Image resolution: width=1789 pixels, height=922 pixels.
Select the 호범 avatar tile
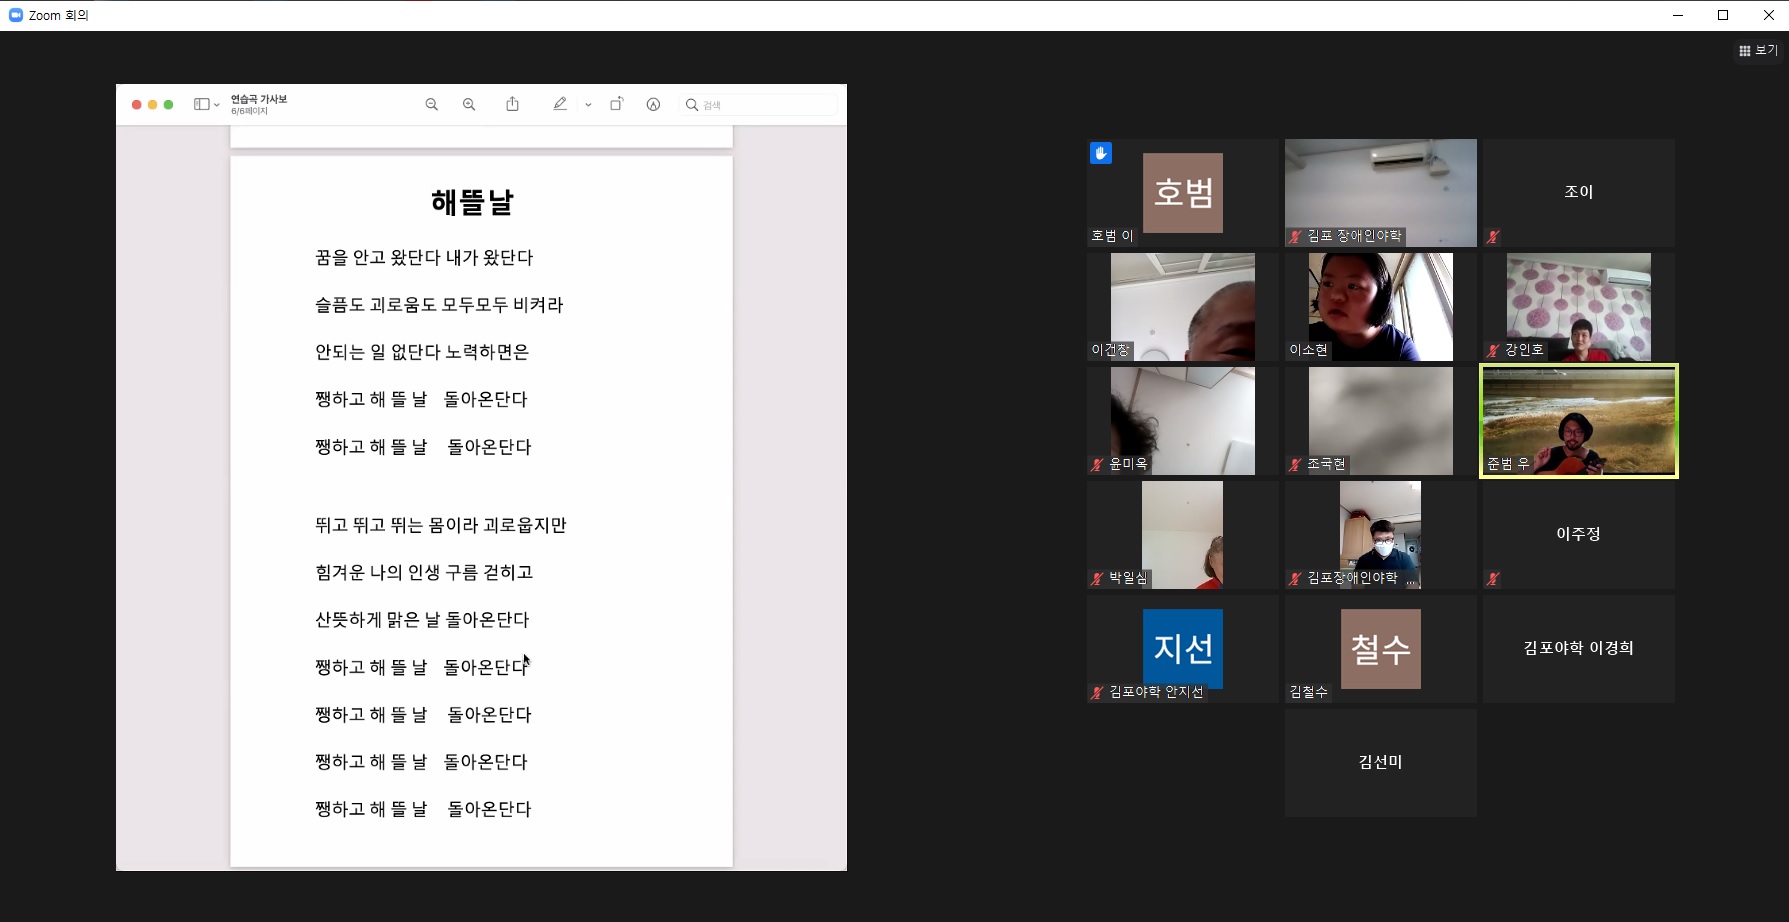pos(1182,193)
